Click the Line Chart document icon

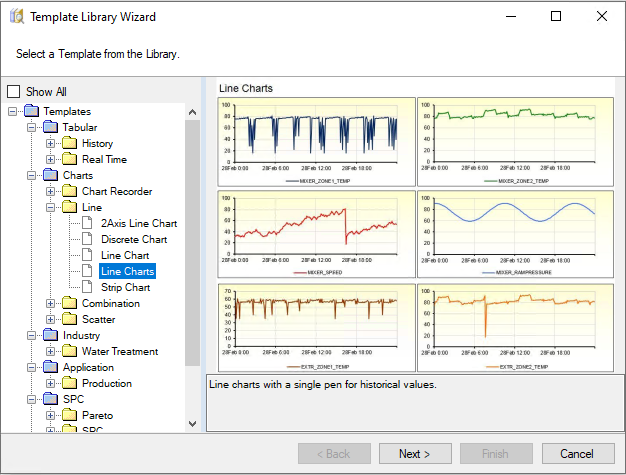click(x=87, y=255)
